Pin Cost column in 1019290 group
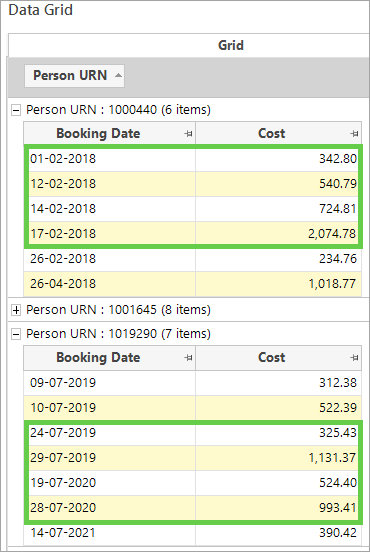 pyautogui.click(x=354, y=358)
